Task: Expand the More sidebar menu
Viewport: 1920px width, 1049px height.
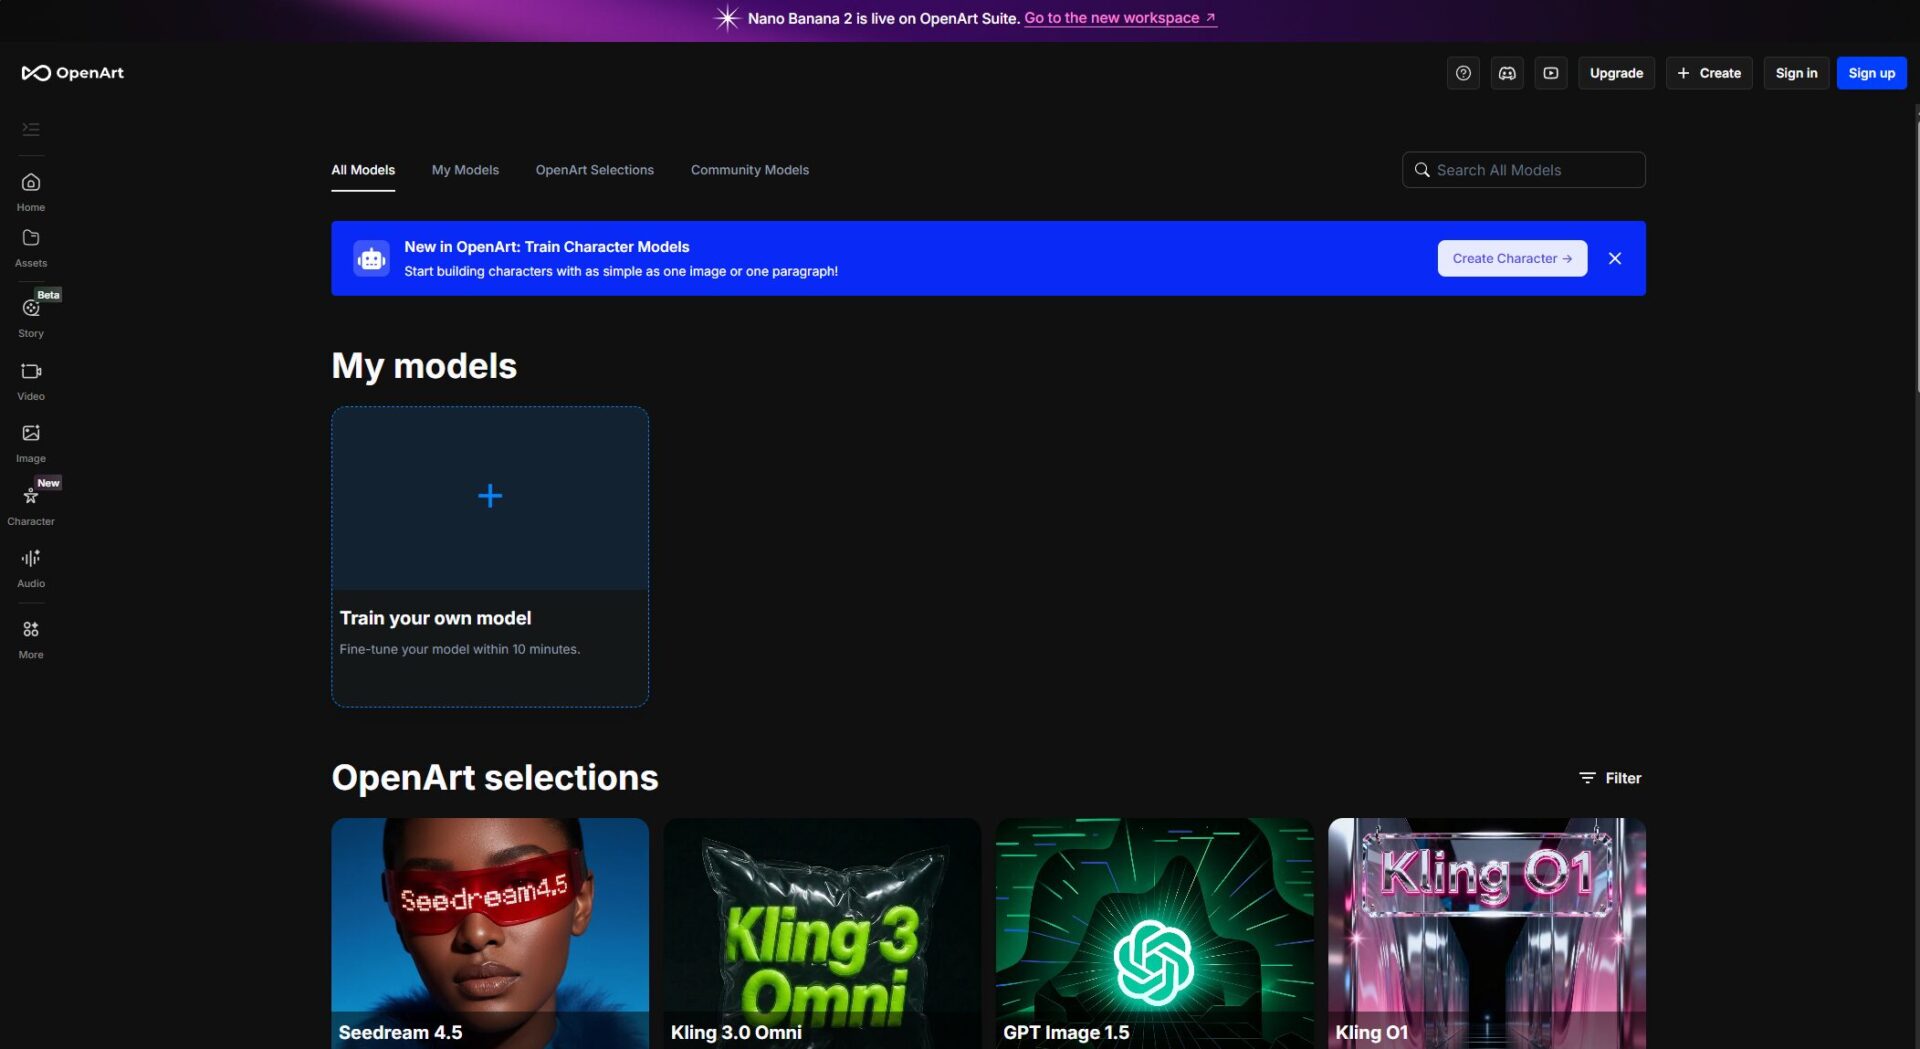Action: (31, 630)
